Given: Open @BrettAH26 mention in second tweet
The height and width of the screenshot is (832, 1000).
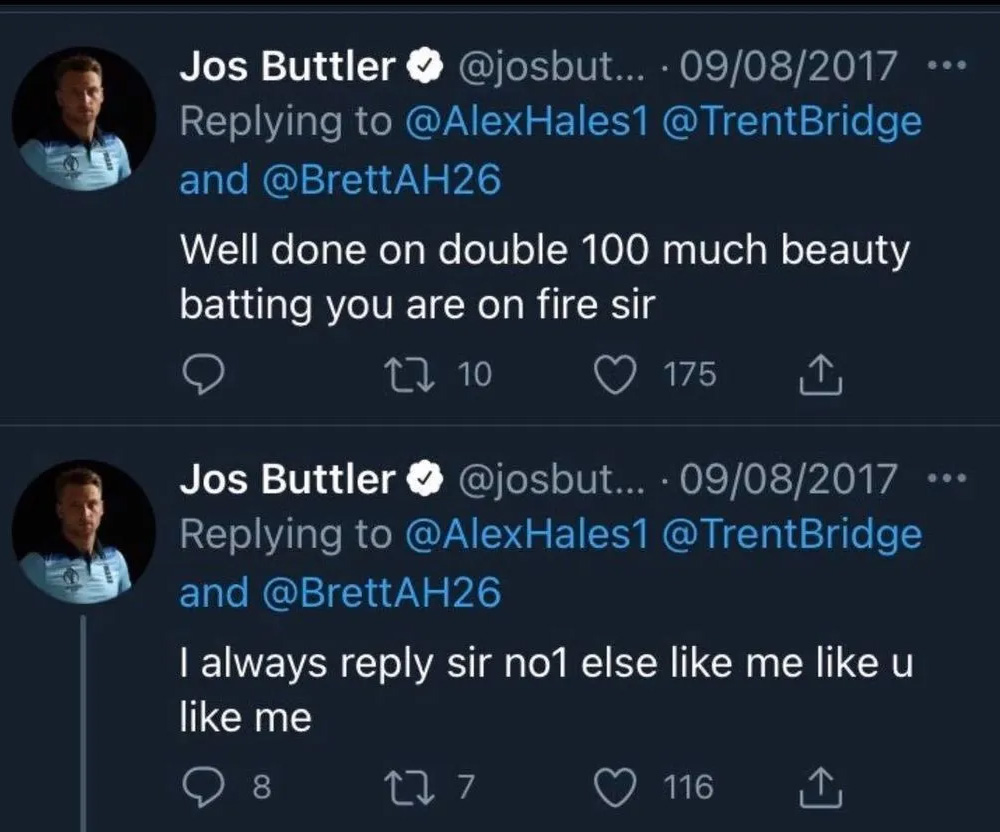Looking at the screenshot, I should (380, 594).
